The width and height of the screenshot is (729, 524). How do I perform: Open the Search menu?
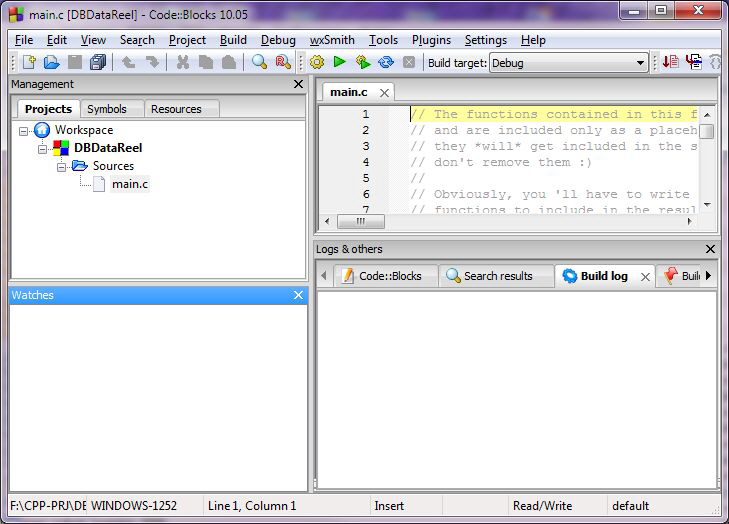pyautogui.click(x=137, y=40)
